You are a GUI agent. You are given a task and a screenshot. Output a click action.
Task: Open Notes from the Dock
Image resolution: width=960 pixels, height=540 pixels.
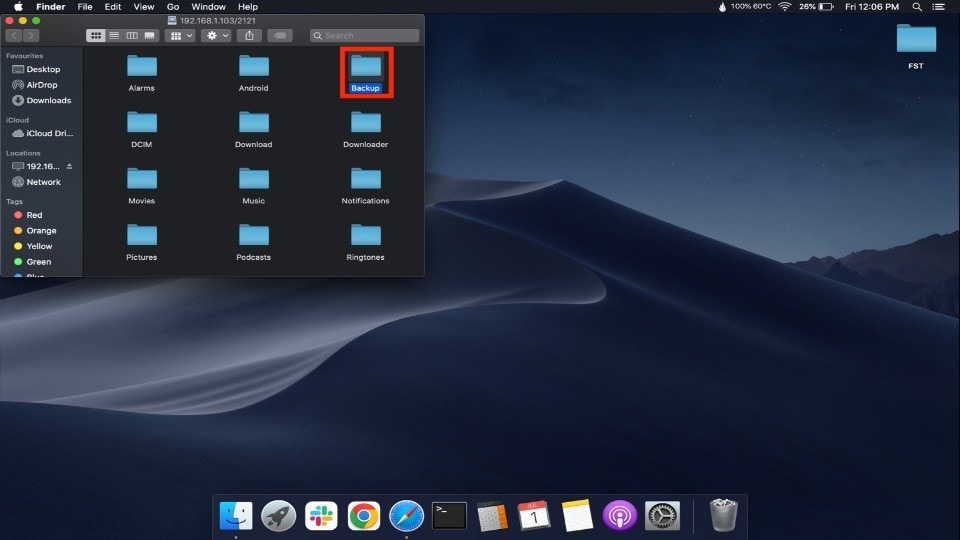coord(577,516)
